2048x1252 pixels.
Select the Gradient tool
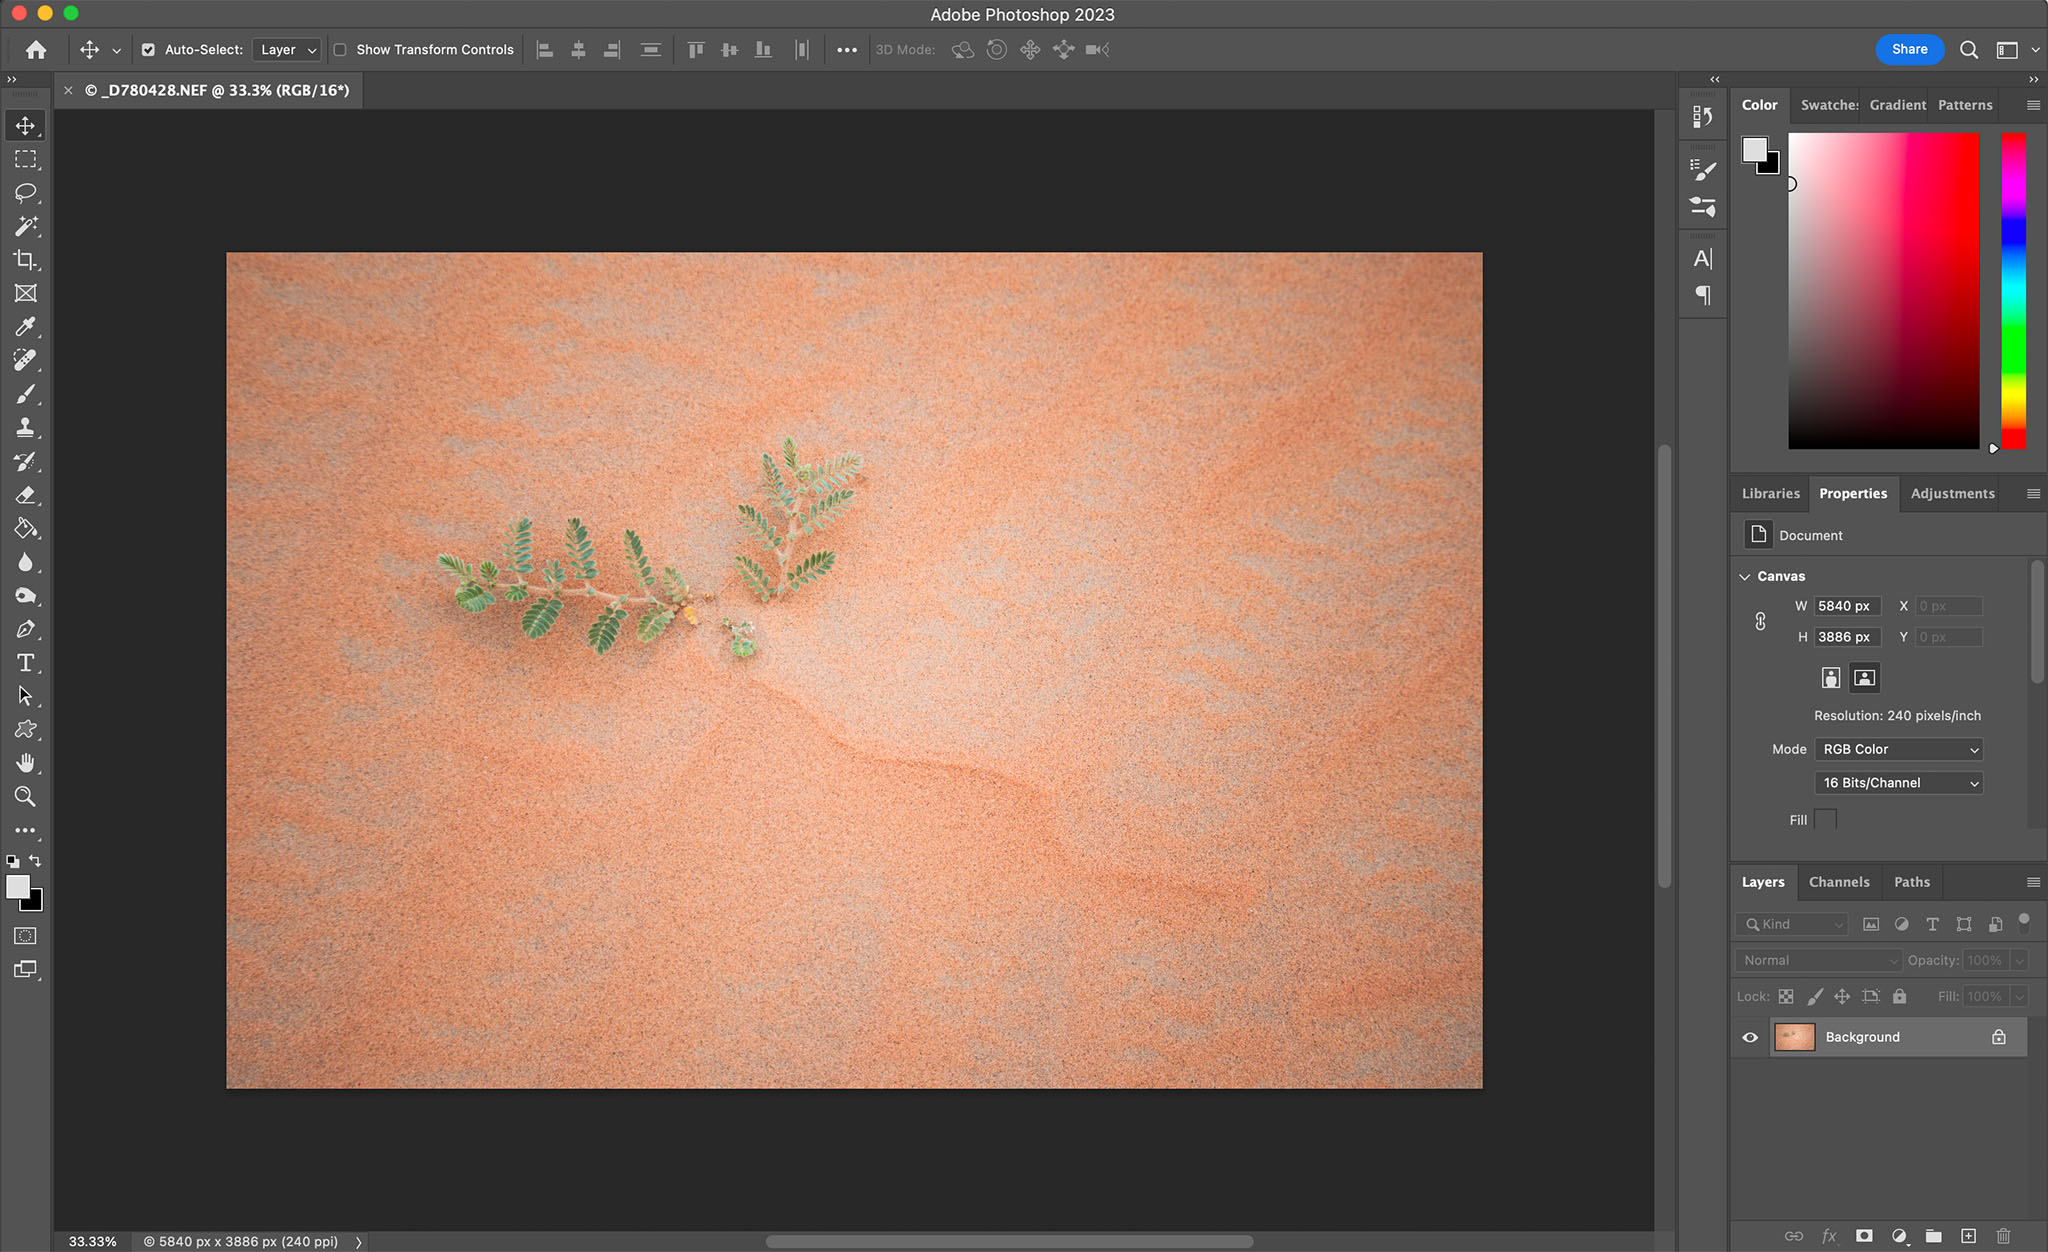[26, 528]
